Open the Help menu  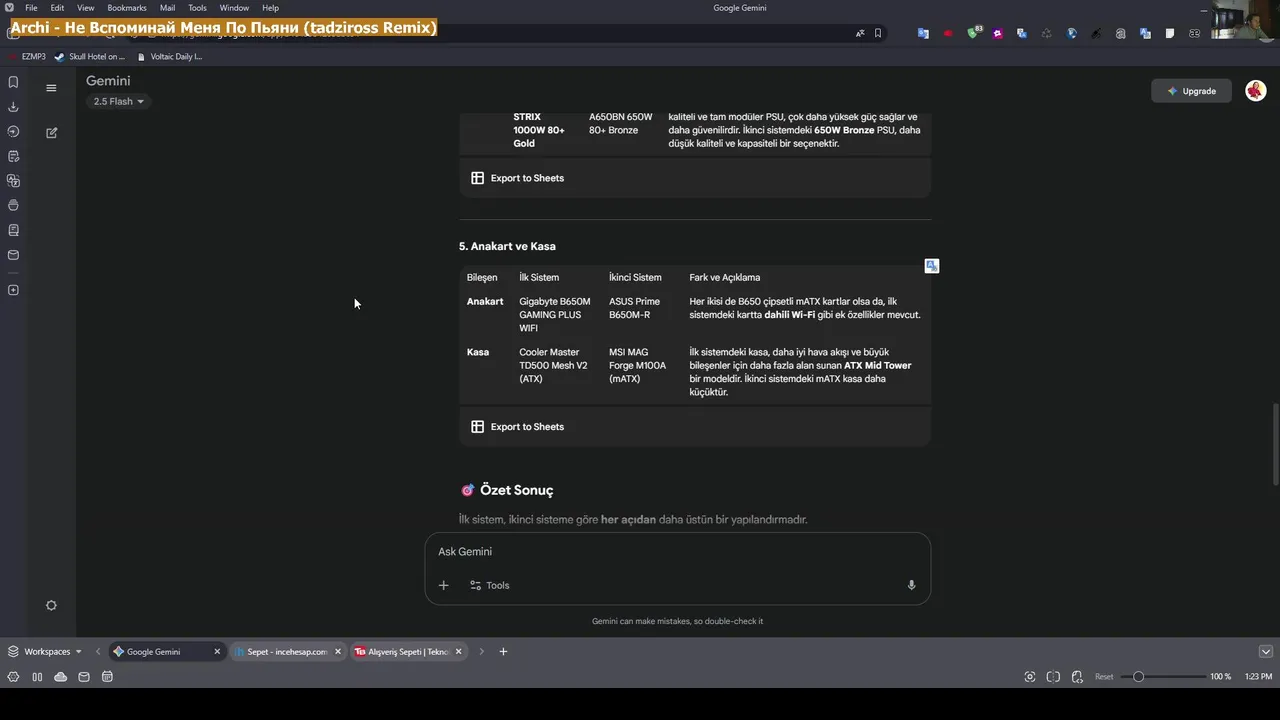[x=270, y=8]
